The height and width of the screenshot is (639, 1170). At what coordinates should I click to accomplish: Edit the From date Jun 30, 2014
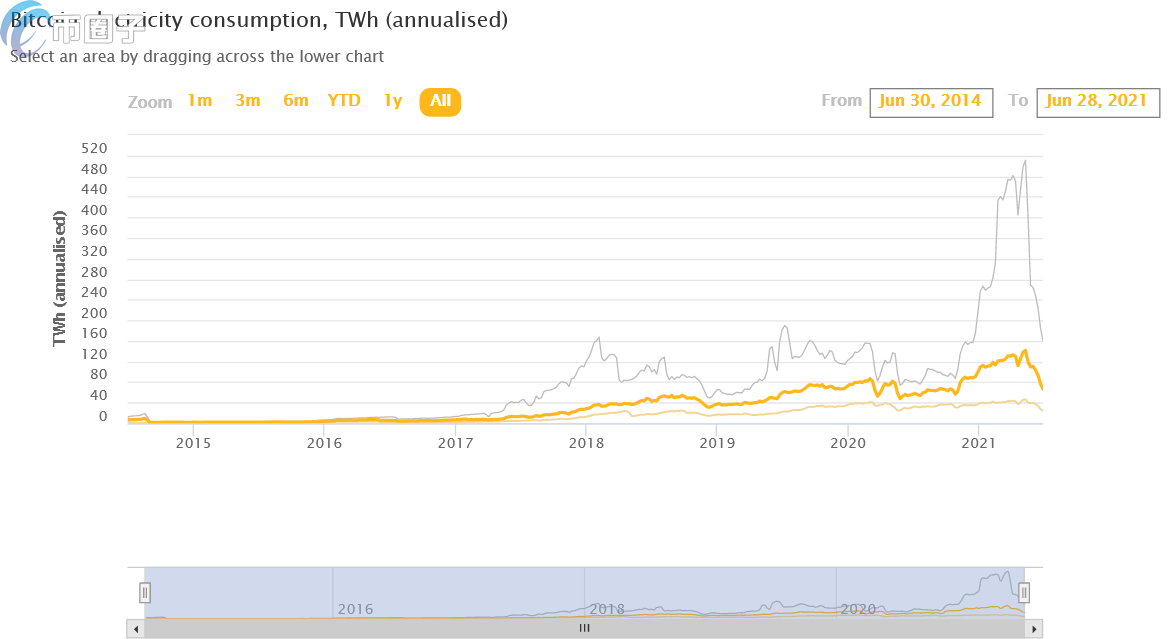[x=932, y=101]
